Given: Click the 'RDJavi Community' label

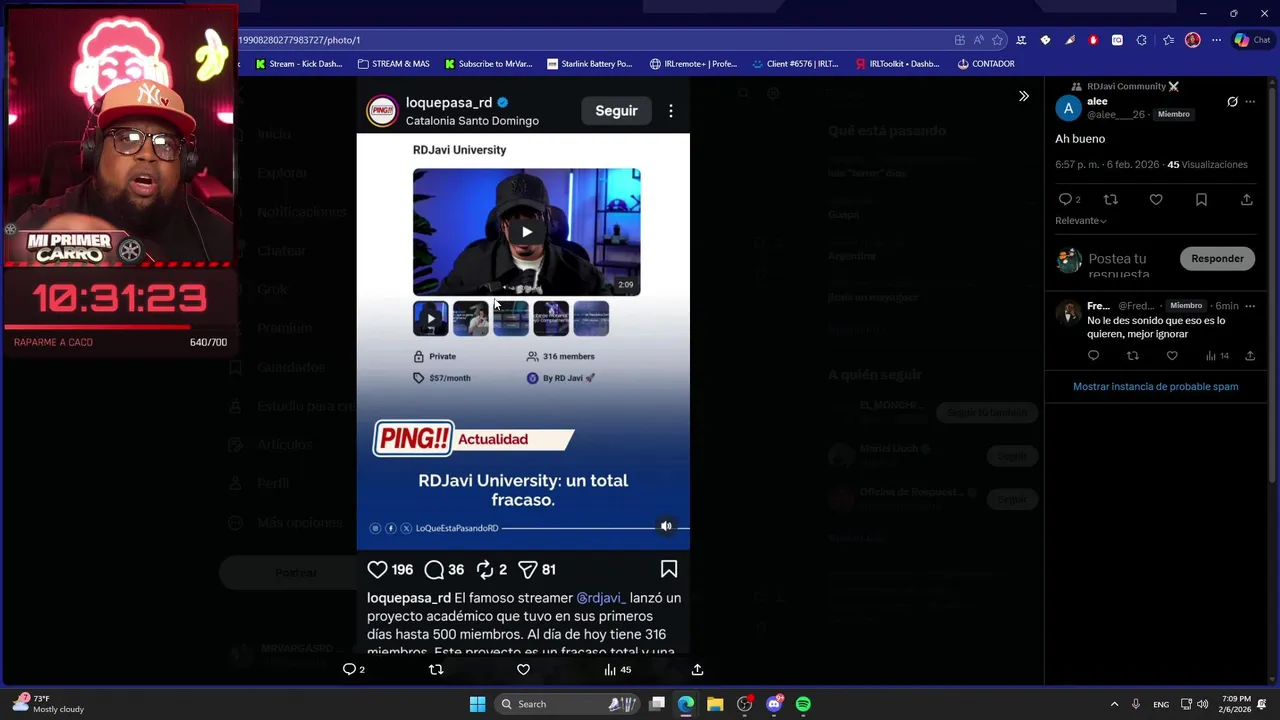Looking at the screenshot, I should click(1126, 86).
